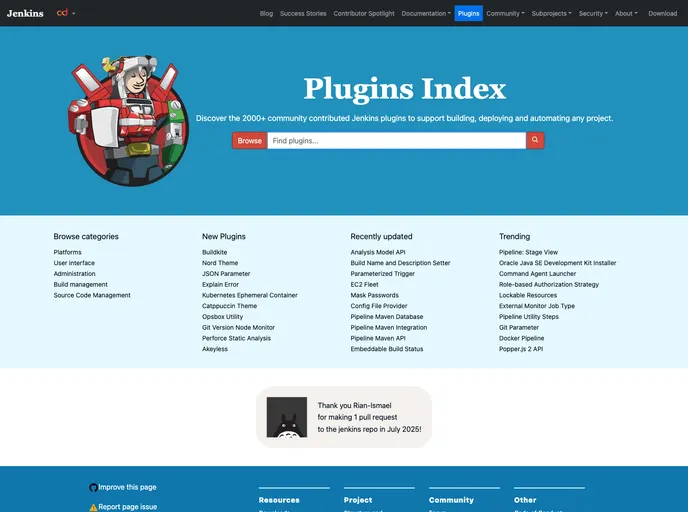Open the Build management category
688x512 pixels.
pyautogui.click(x=81, y=284)
